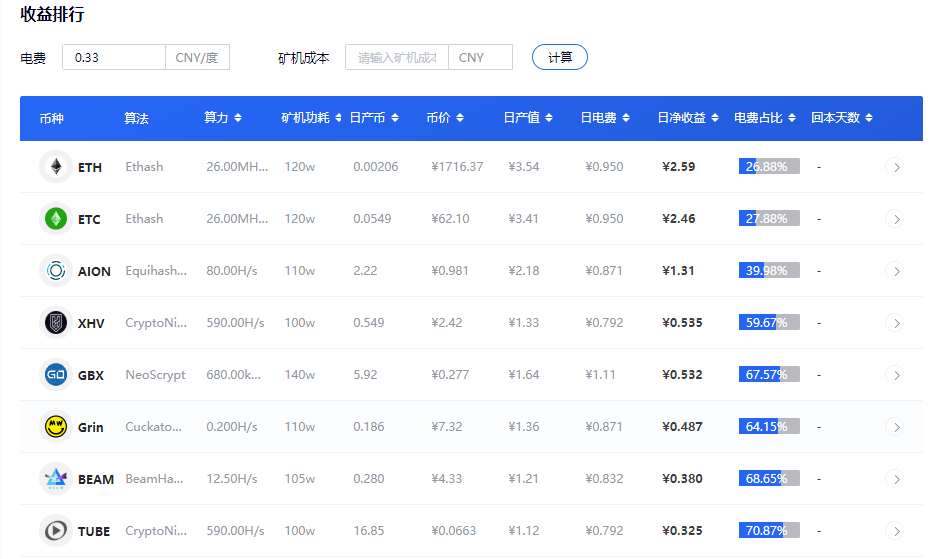Click the green ETC coin icon

pyautogui.click(x=55, y=219)
